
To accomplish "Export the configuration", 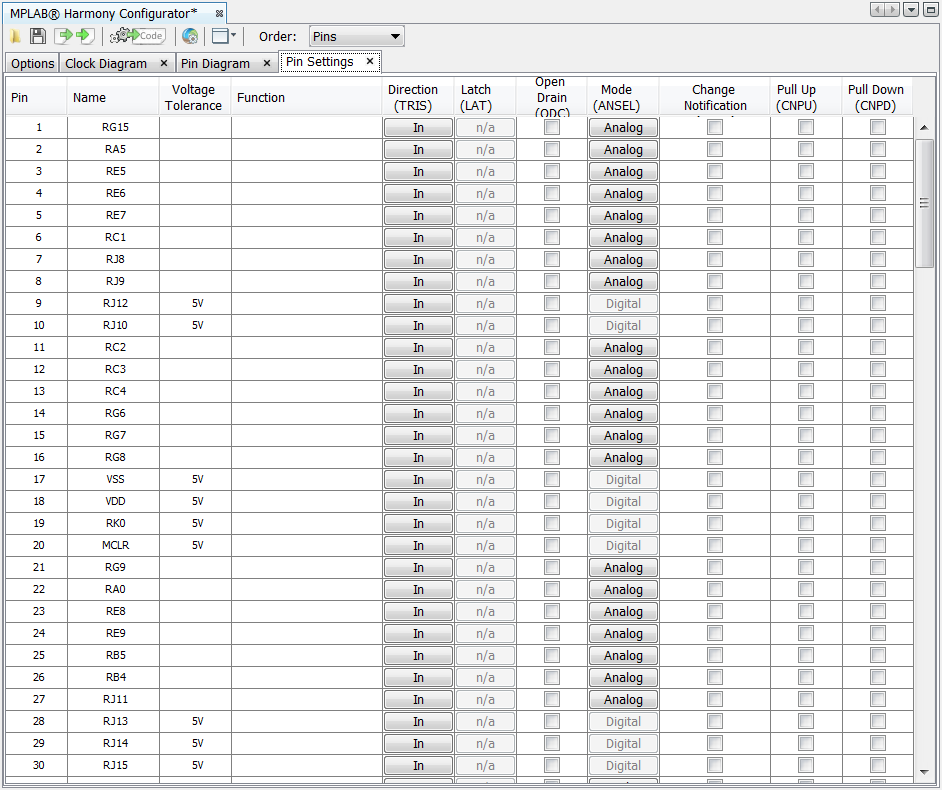I will coord(81,36).
